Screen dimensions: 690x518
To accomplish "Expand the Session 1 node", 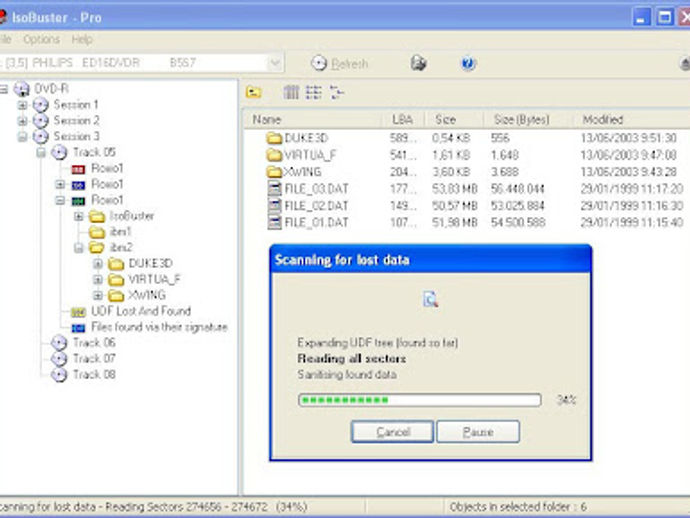I will pos(22,105).
